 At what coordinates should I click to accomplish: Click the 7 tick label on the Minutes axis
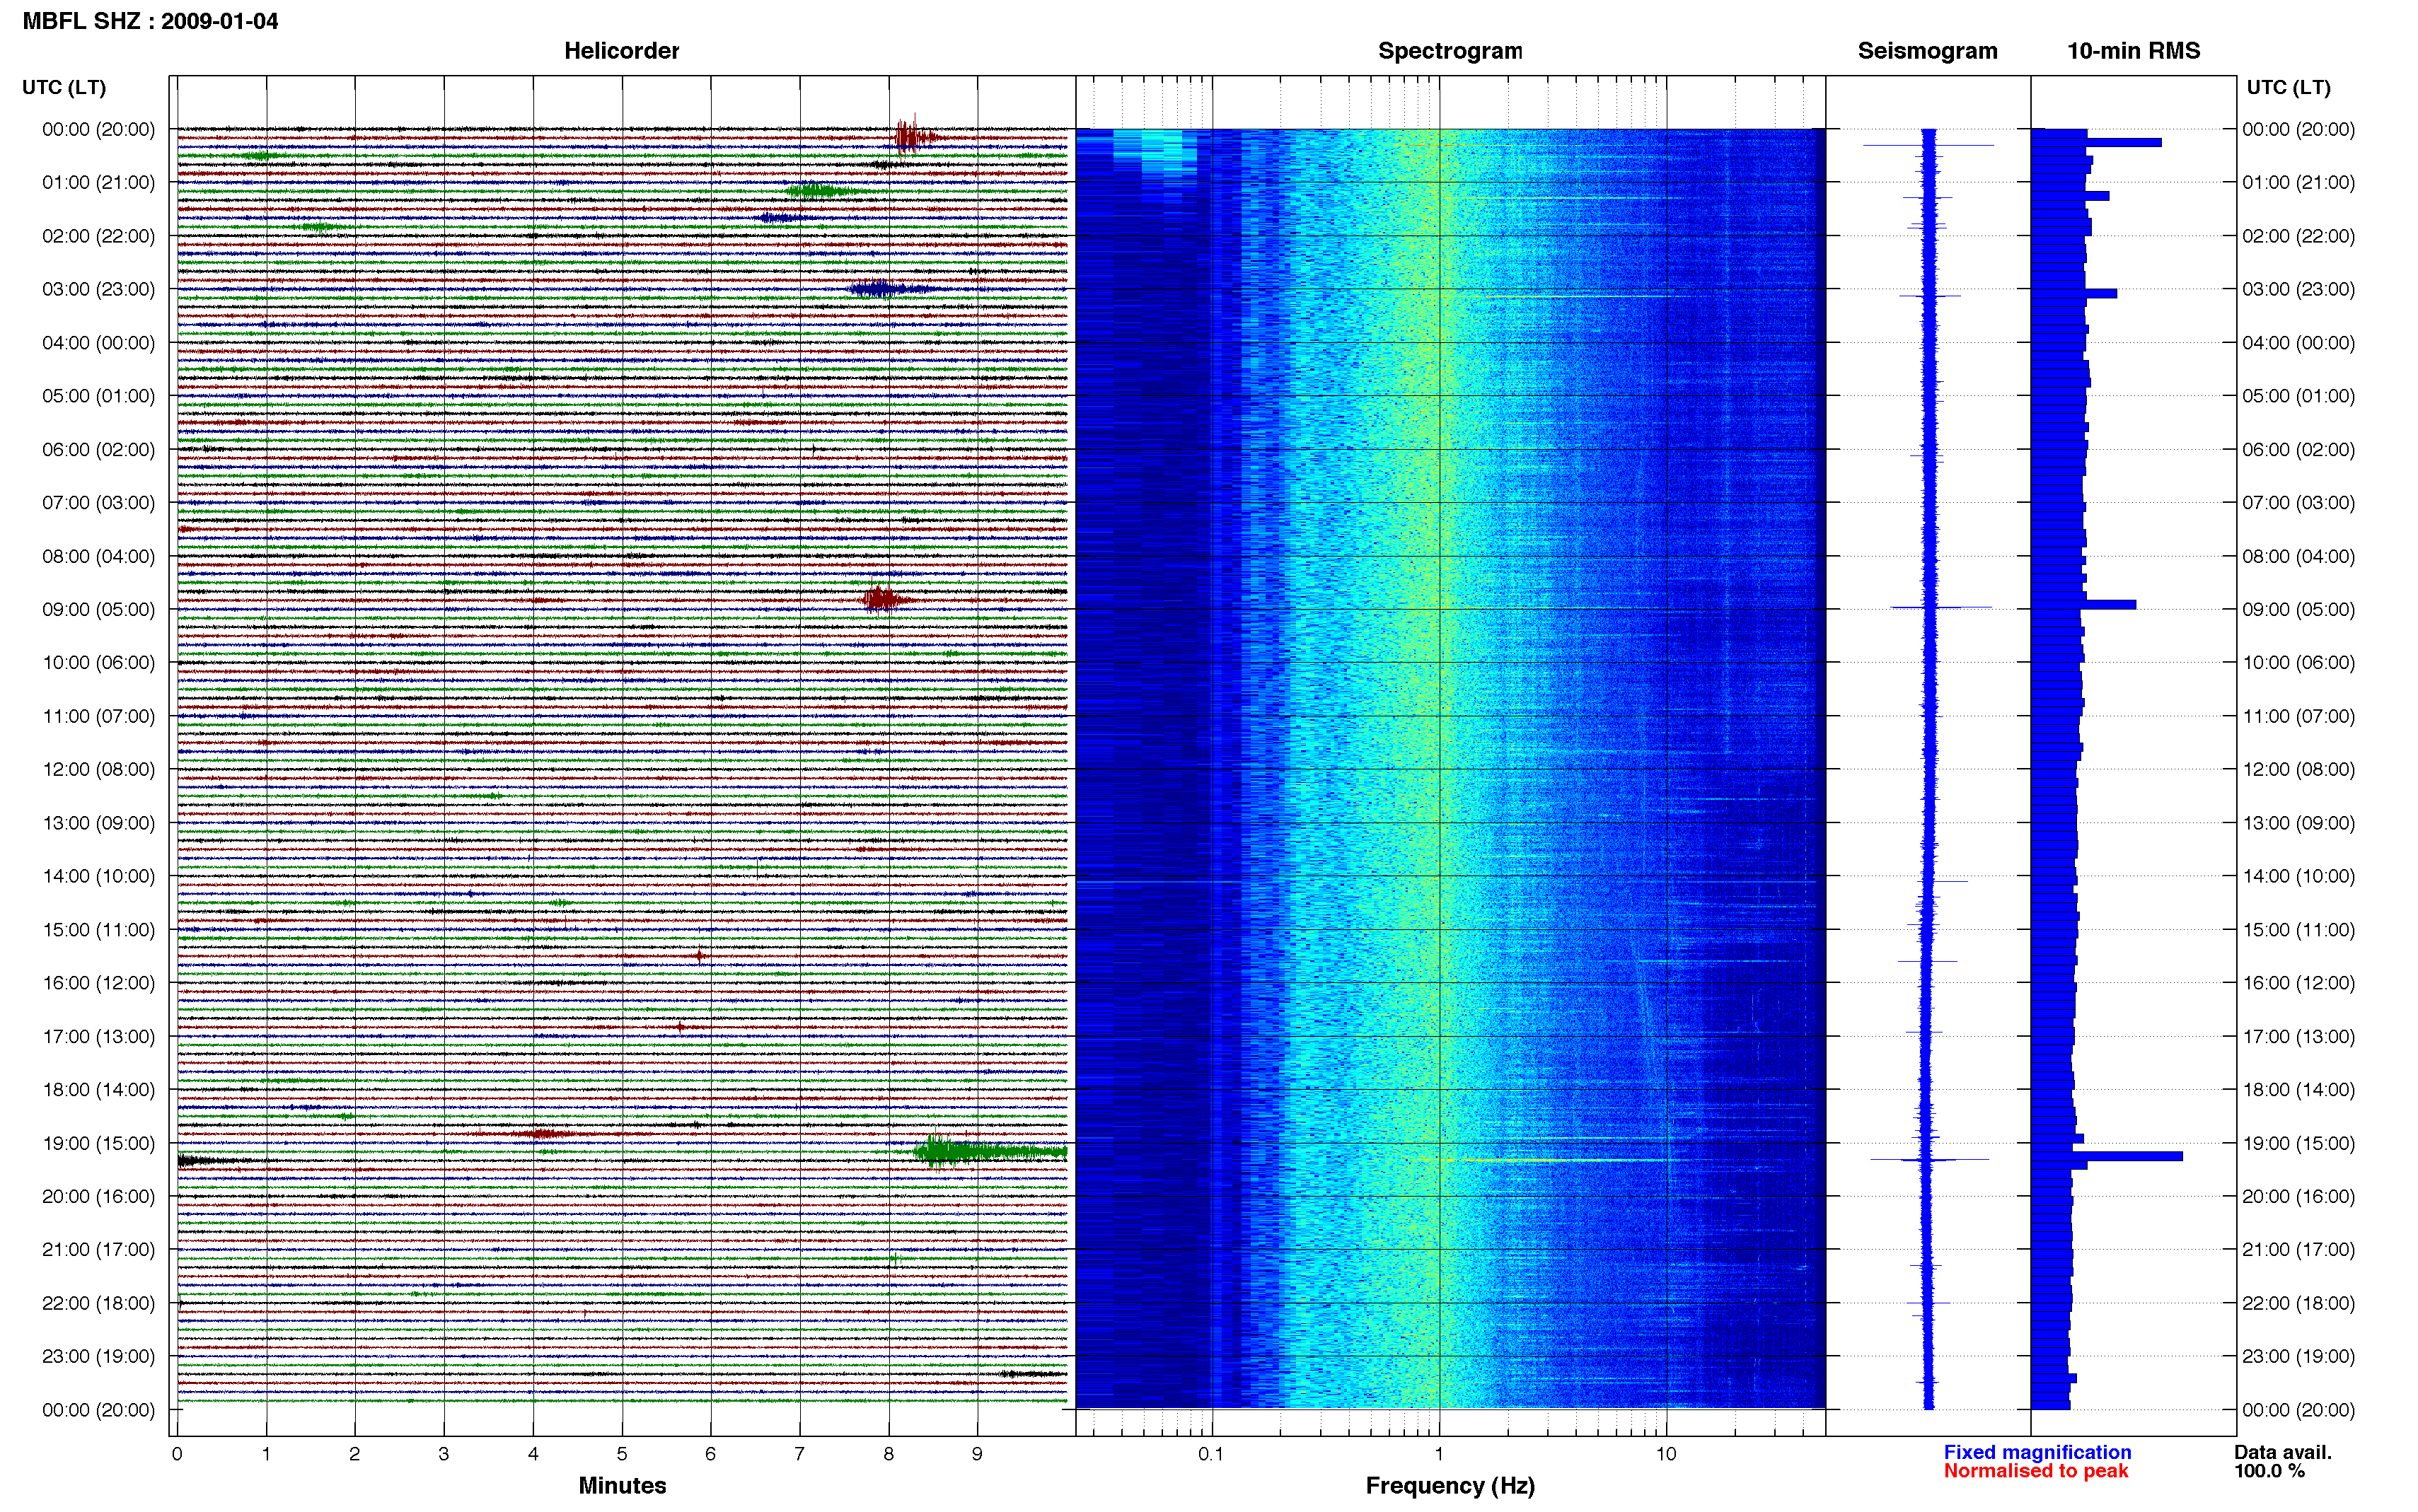tap(799, 1454)
